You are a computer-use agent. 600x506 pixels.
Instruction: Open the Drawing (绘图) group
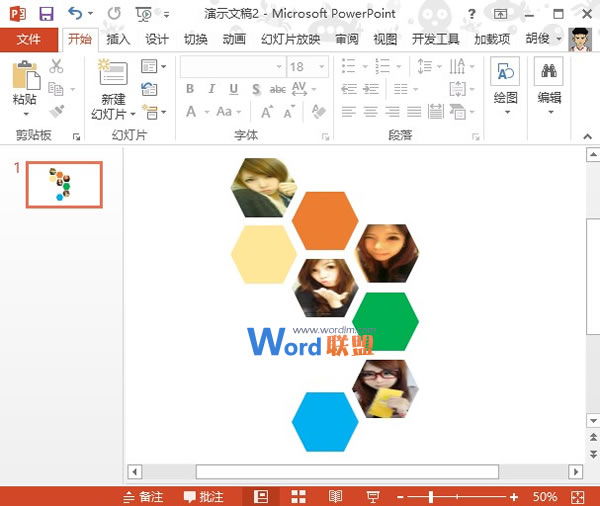tap(505, 85)
